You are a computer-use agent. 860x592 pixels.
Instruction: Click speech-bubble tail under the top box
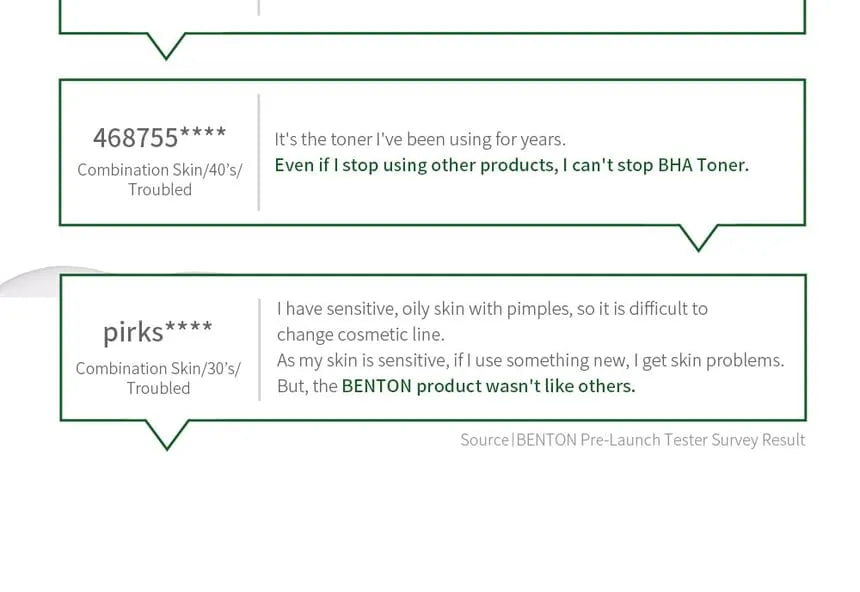click(166, 46)
